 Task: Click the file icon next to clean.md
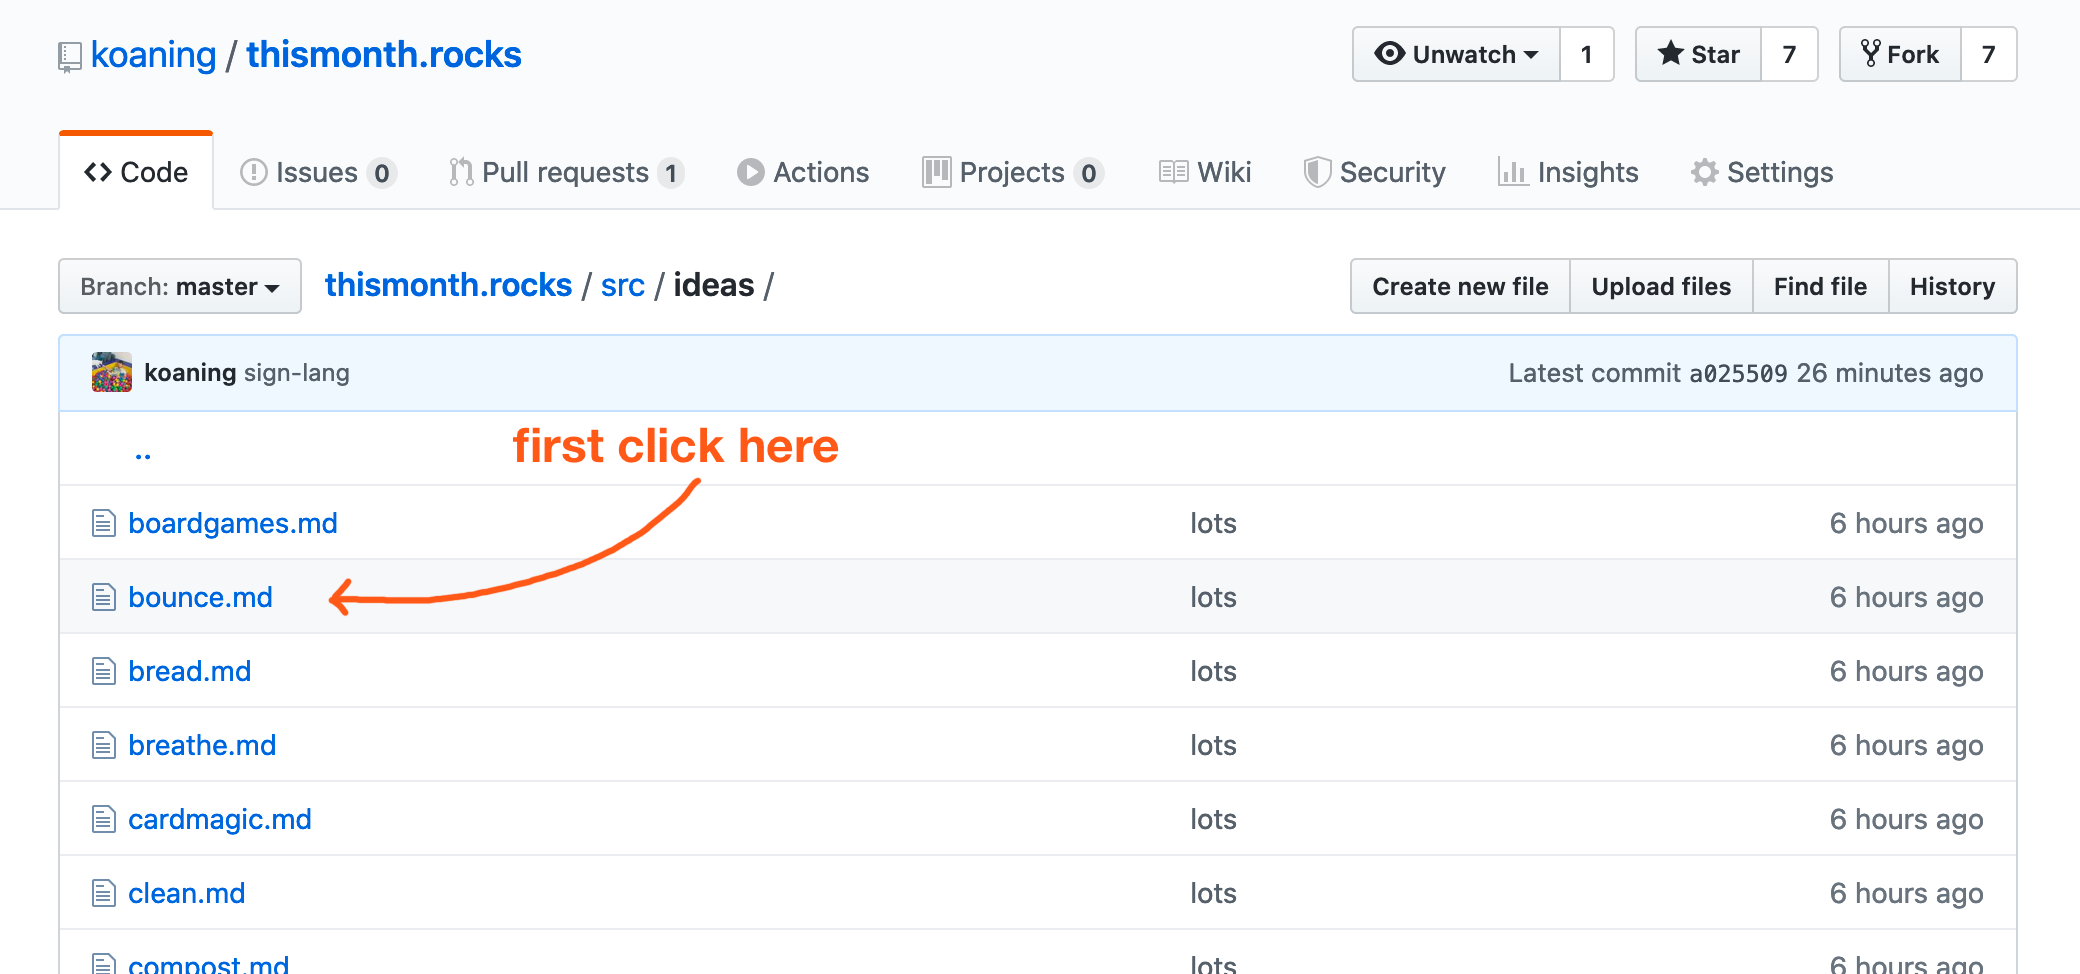(x=104, y=893)
